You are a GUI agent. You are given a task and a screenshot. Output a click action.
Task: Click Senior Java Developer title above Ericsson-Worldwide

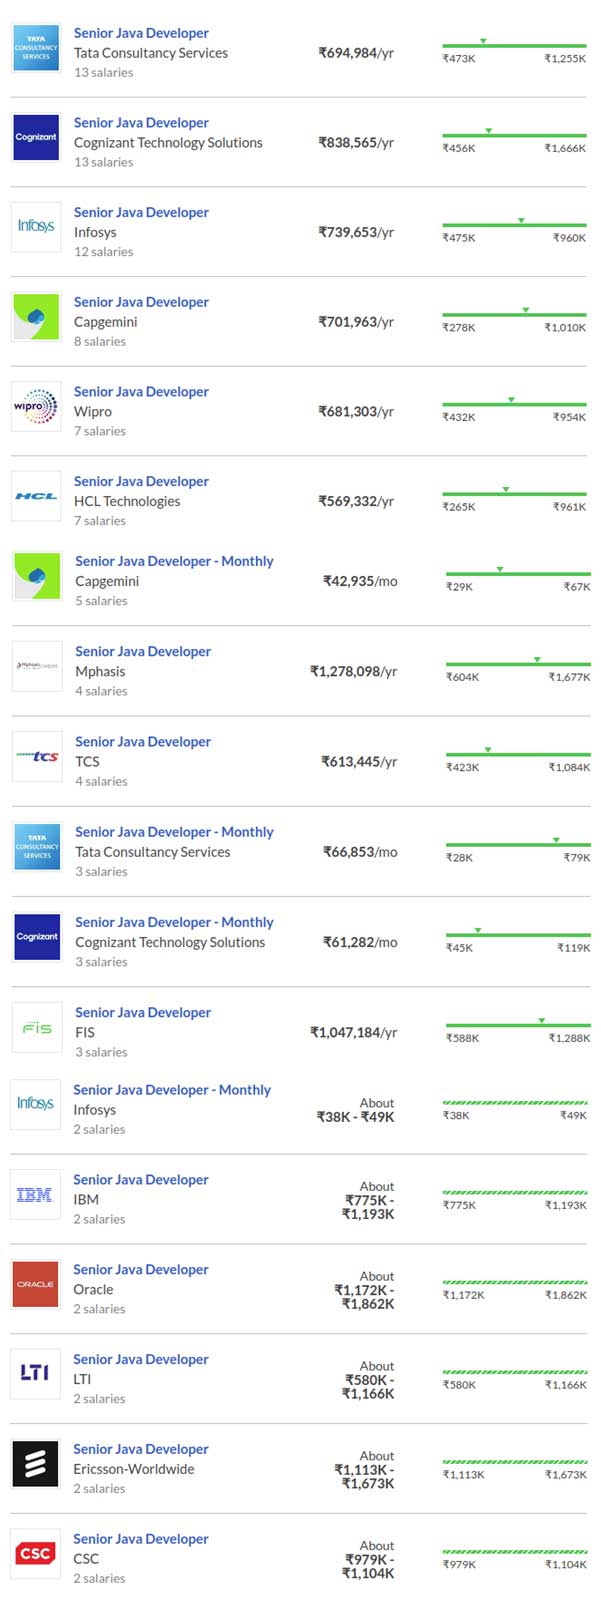click(x=141, y=1449)
